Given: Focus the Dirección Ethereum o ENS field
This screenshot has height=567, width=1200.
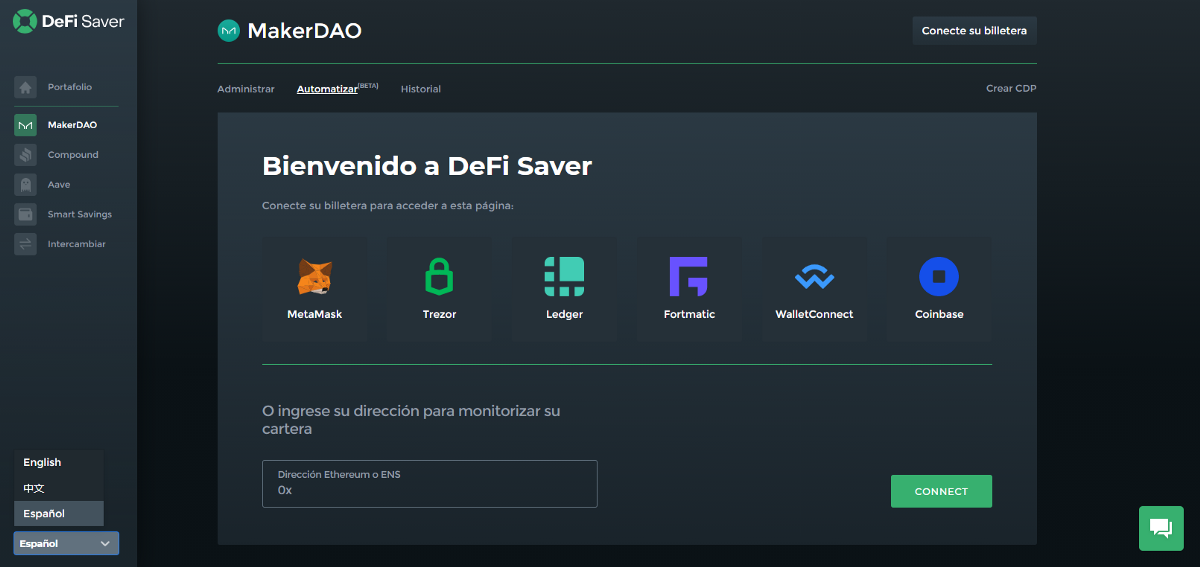Looking at the screenshot, I should click(430, 484).
